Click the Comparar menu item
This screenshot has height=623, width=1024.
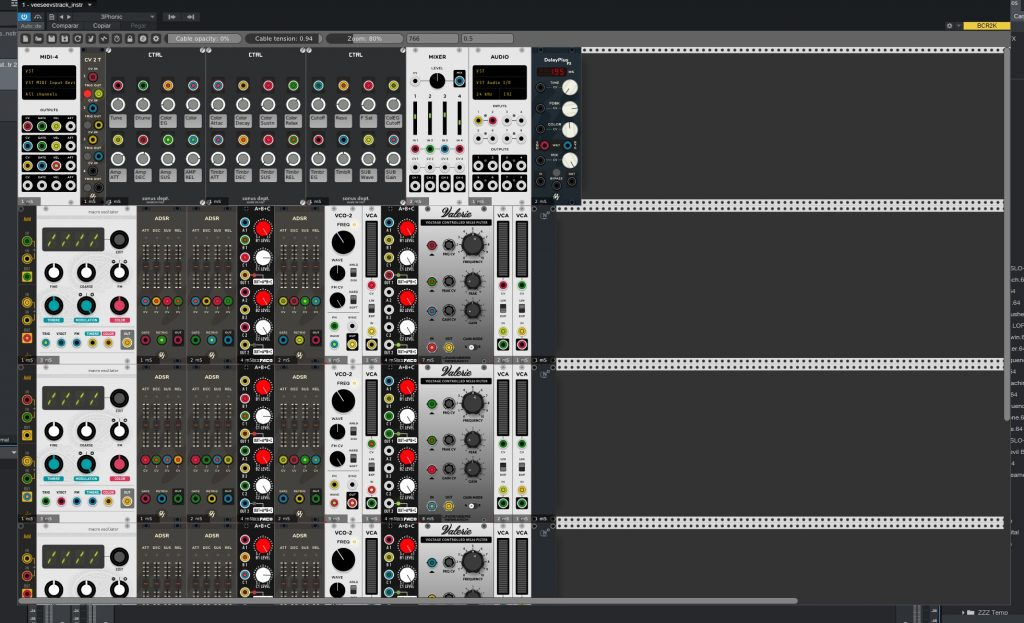coord(64,25)
